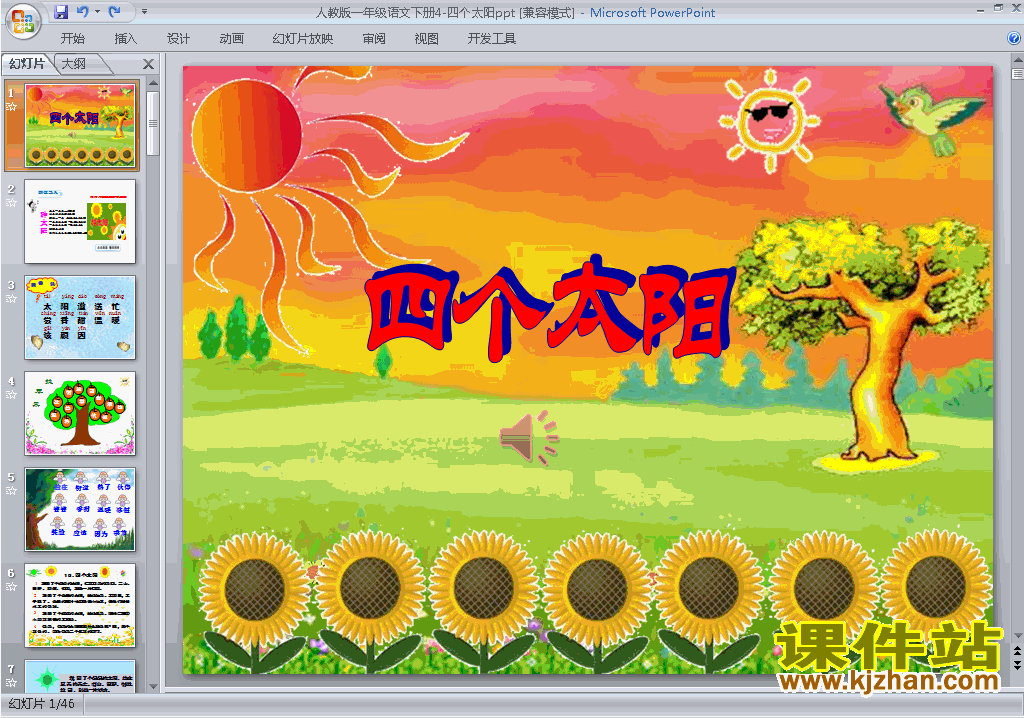
Task: Open the 审阅 ribbon tab
Action: click(374, 39)
